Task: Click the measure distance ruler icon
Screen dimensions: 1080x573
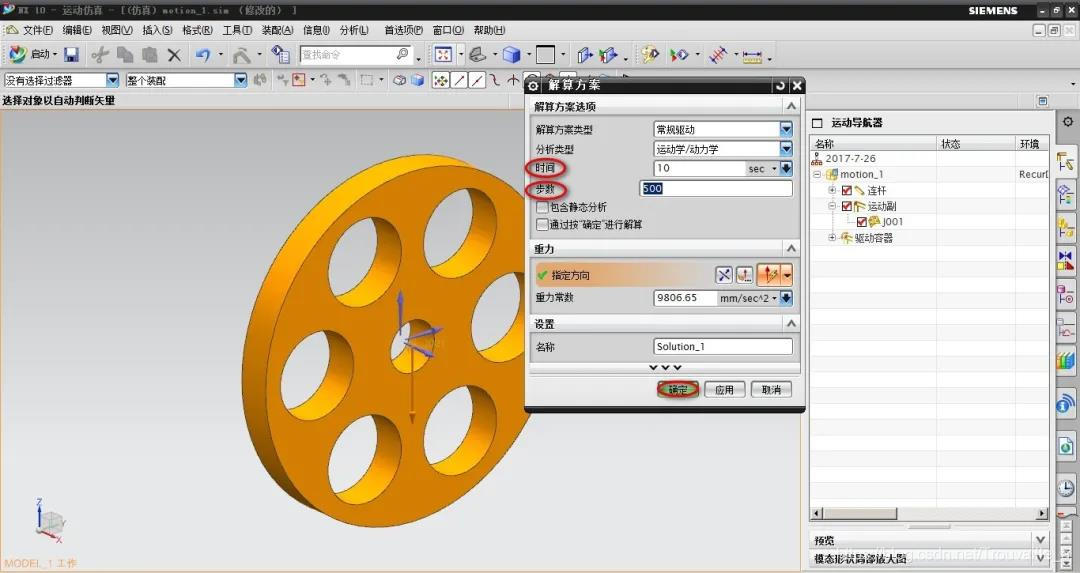Action: [752, 55]
